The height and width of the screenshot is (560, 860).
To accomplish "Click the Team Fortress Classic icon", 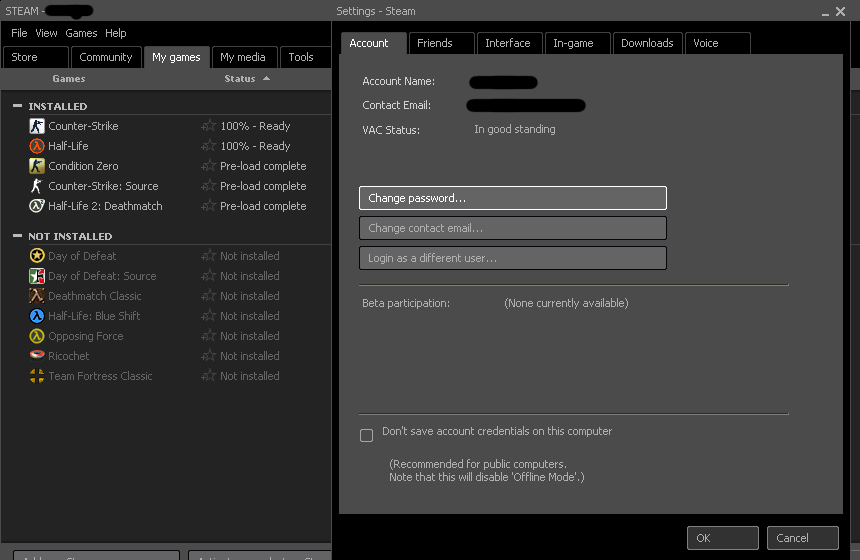I will click(37, 376).
